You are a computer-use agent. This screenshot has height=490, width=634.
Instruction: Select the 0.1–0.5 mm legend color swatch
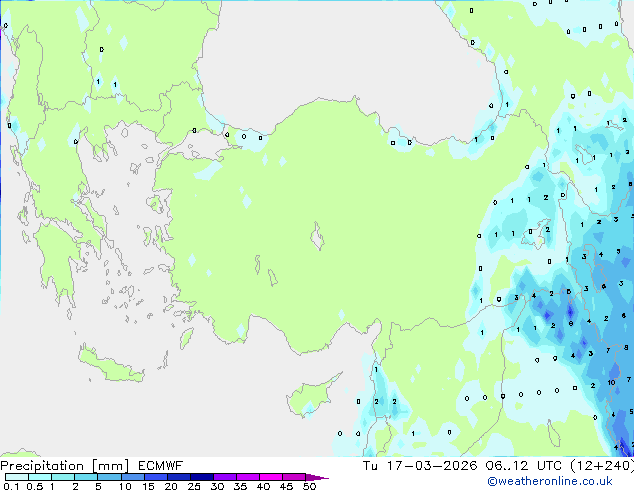point(17,477)
